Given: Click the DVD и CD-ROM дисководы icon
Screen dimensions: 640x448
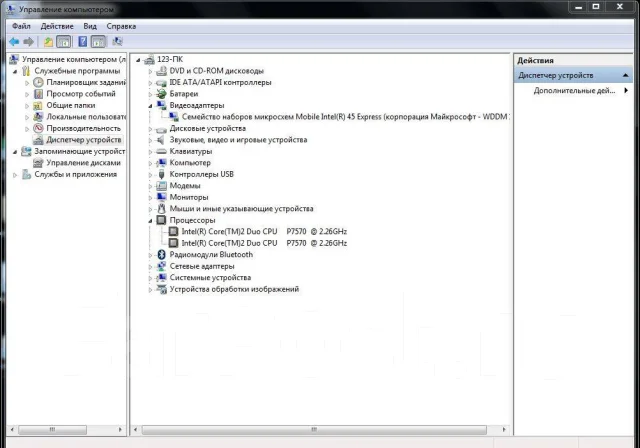Looking at the screenshot, I should 162,71.
